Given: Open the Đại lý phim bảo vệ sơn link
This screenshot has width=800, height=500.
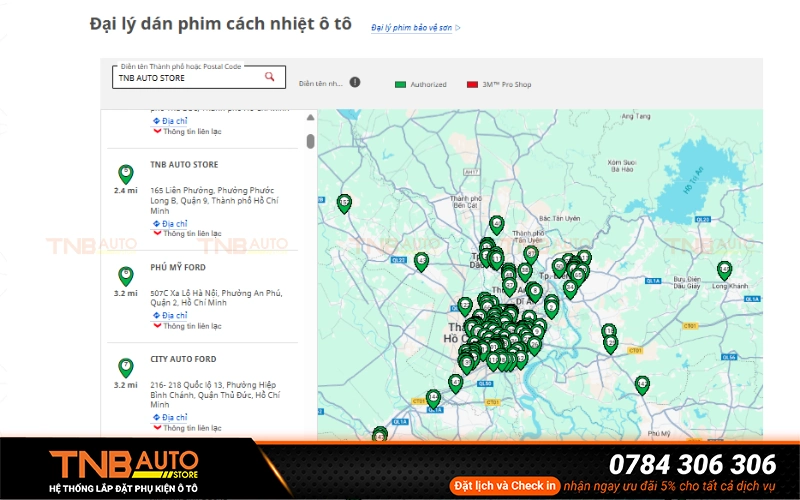Looking at the screenshot, I should pos(413,28).
